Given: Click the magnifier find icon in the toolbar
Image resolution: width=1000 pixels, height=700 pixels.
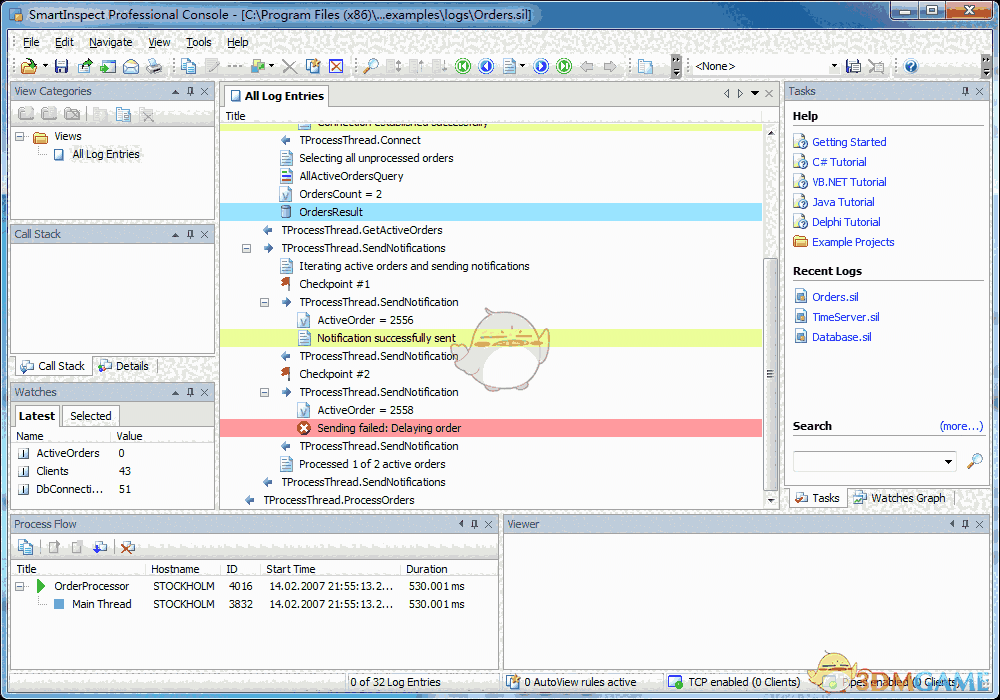Looking at the screenshot, I should [x=370, y=67].
